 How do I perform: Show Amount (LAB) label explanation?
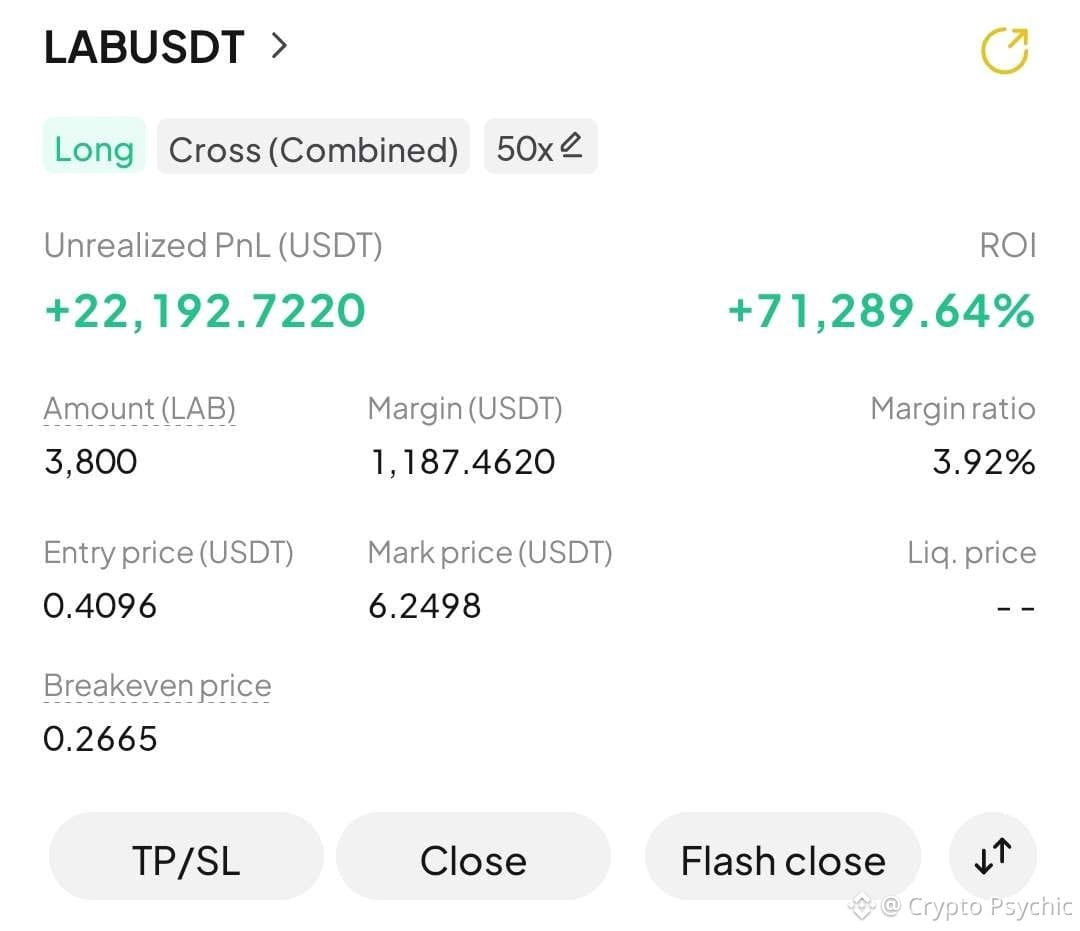pyautogui.click(x=140, y=409)
